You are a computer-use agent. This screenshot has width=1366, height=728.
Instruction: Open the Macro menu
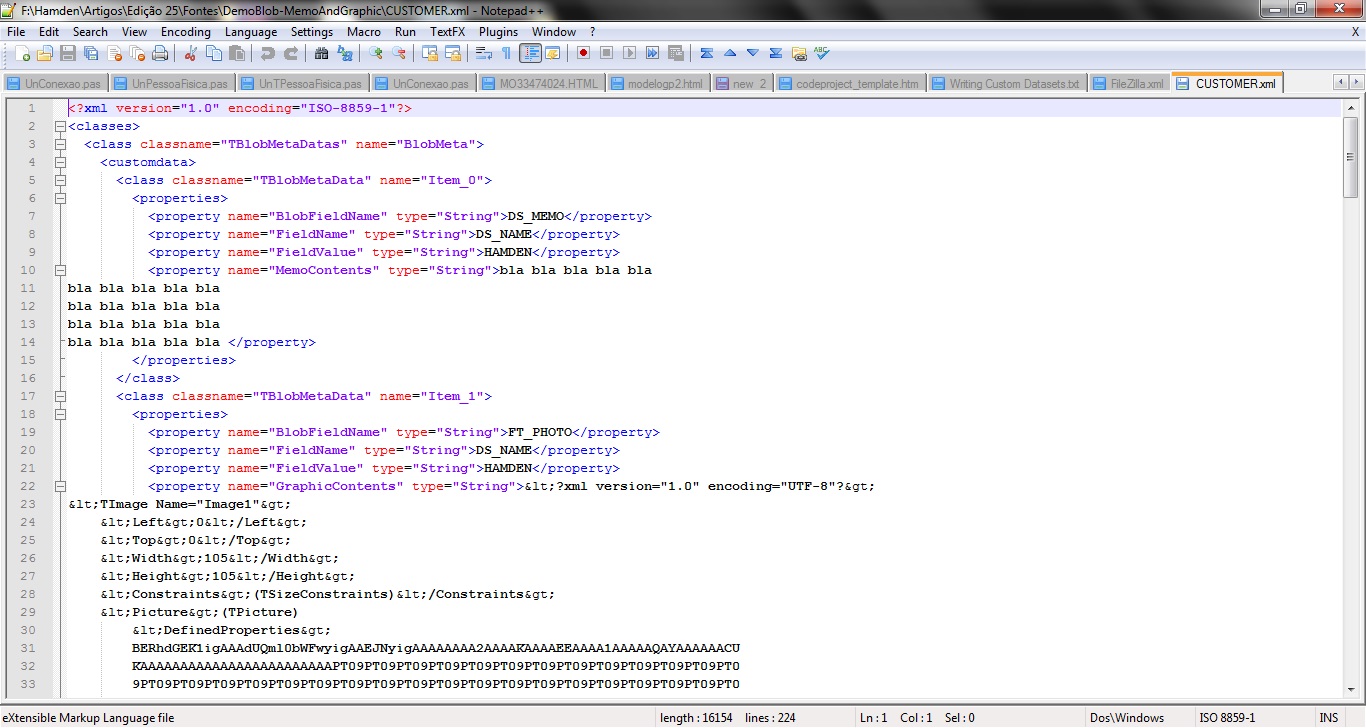[364, 31]
